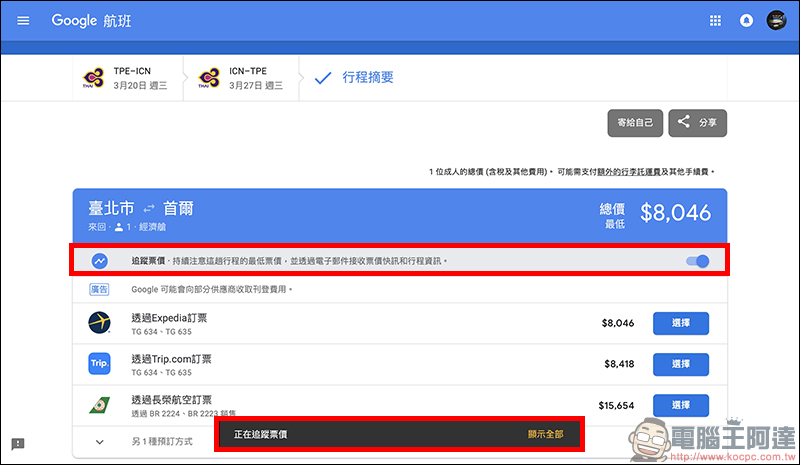This screenshot has width=800, height=465.
Task: Open the 額外的行李託運費 link
Action: 629,172
